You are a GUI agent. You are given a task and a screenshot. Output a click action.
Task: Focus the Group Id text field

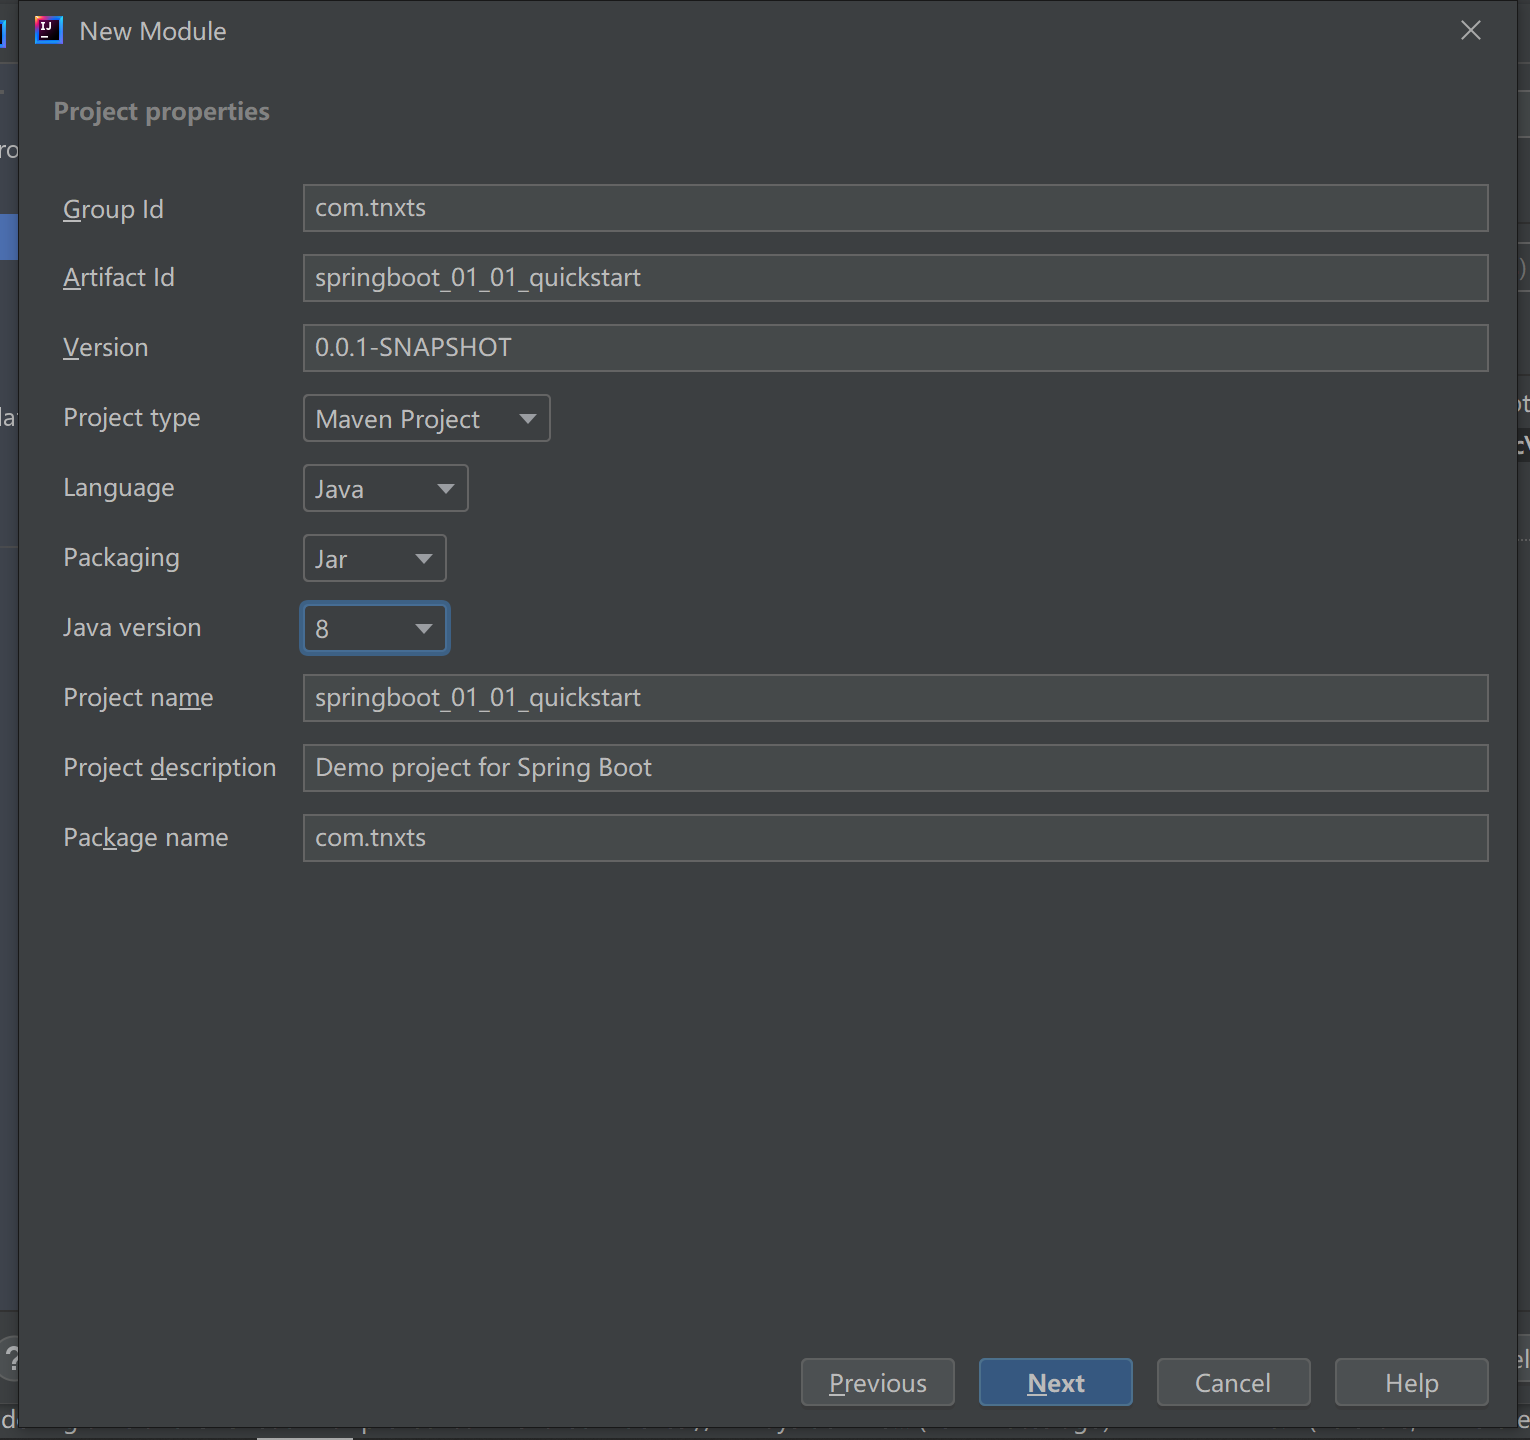coord(895,208)
